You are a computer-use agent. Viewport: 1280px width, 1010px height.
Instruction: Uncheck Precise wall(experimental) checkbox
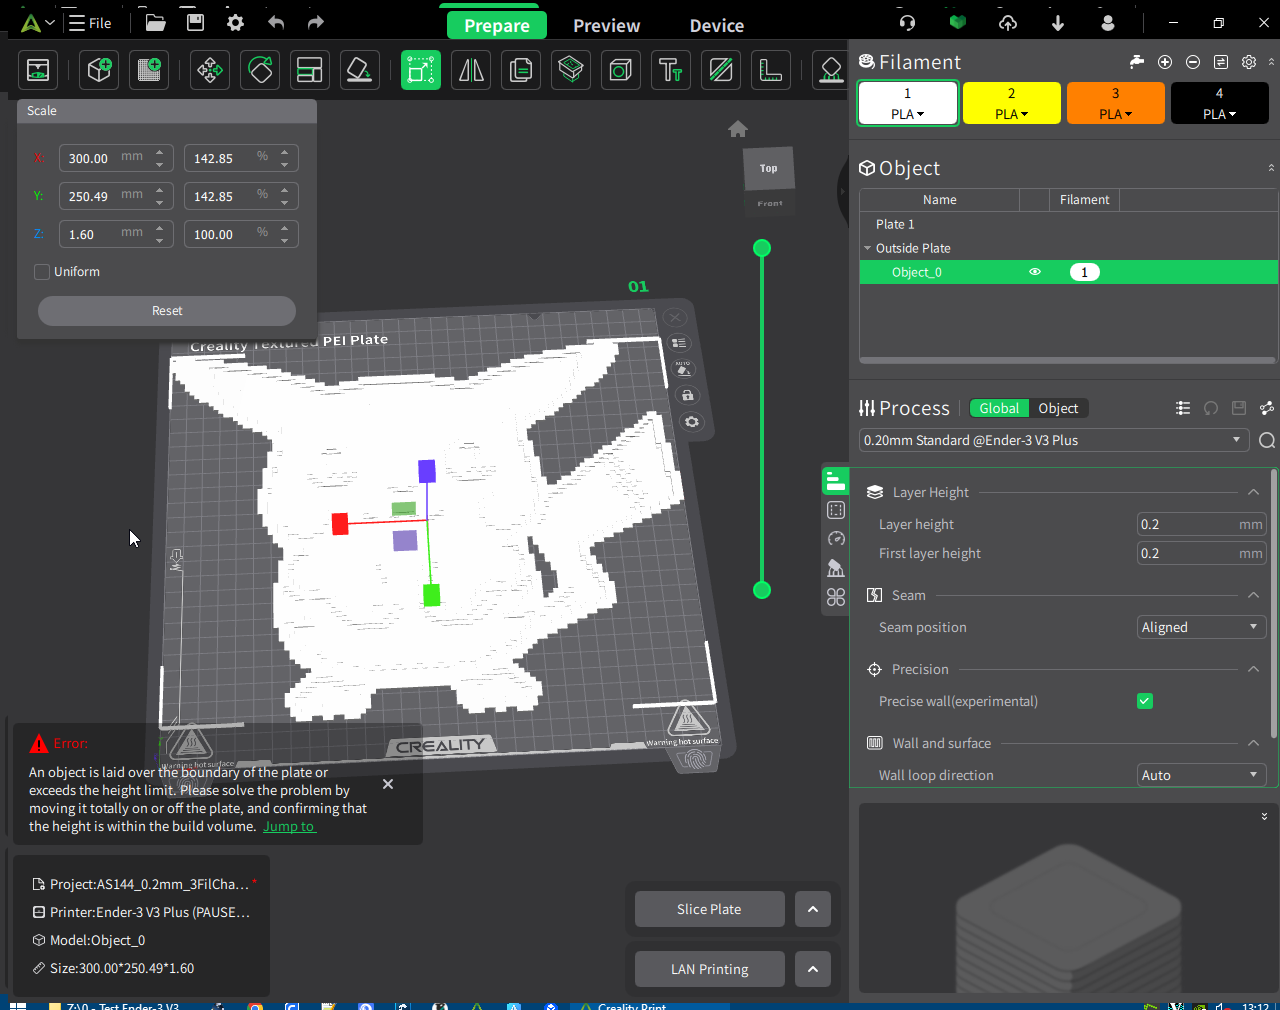click(x=1145, y=701)
